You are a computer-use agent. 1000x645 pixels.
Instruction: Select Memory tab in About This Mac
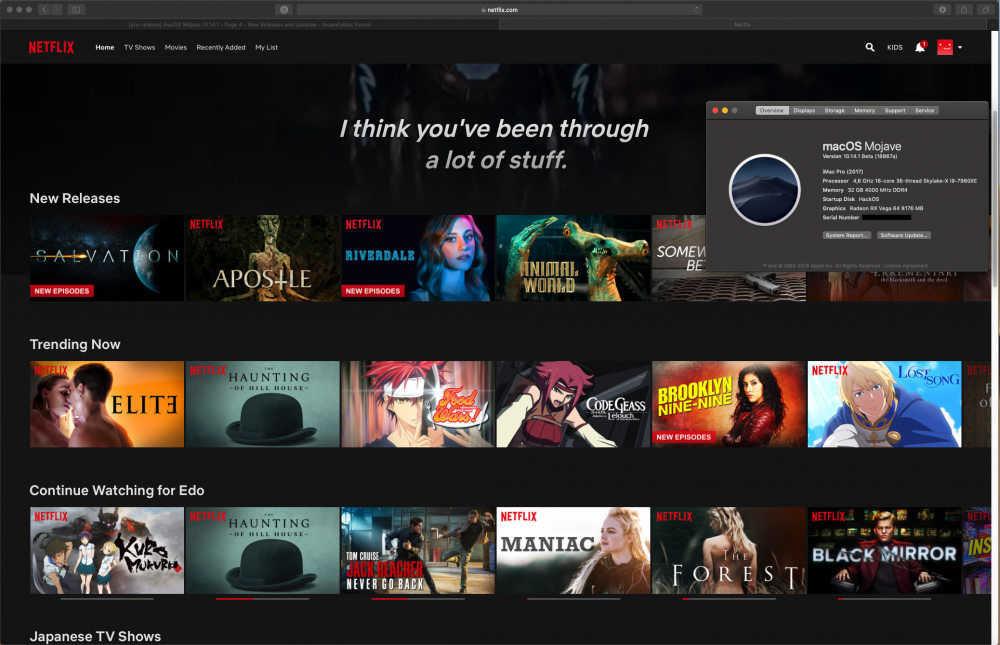[865, 110]
